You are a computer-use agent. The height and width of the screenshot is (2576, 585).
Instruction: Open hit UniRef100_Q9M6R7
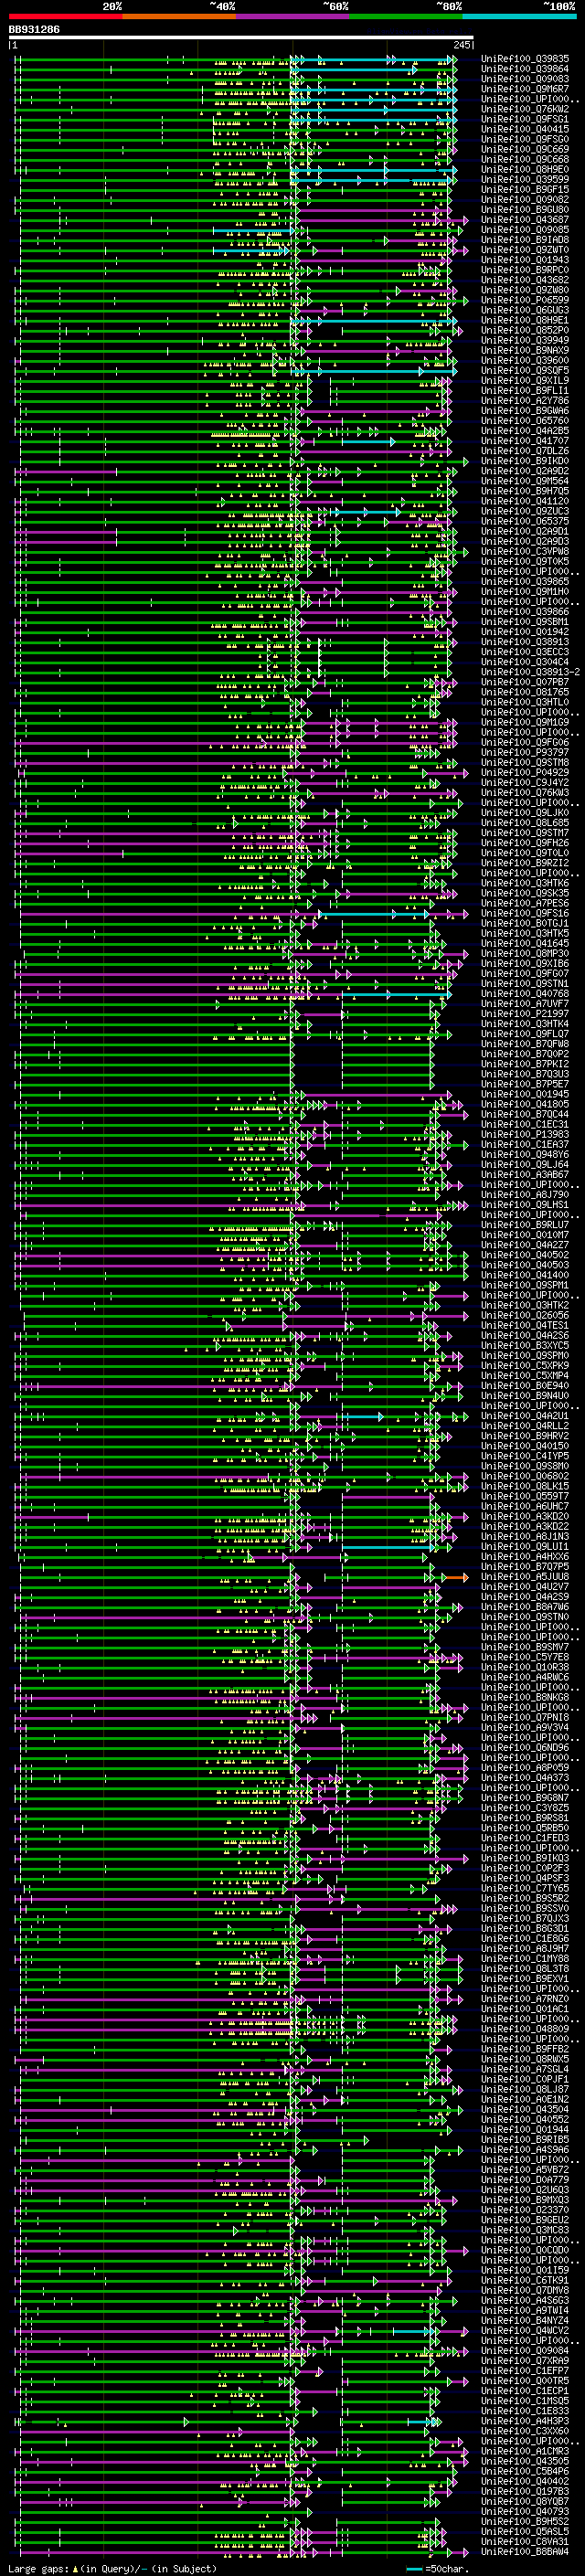(x=525, y=89)
